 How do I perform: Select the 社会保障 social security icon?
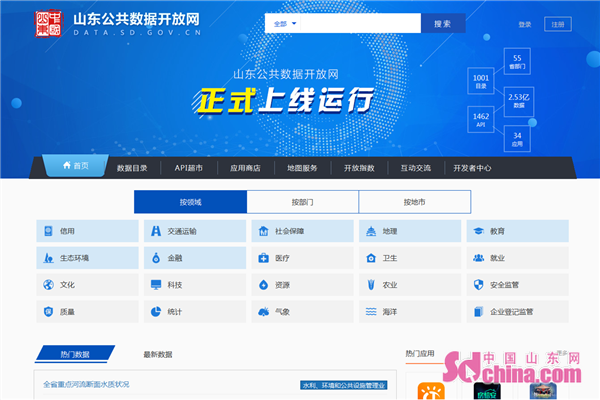[263, 231]
